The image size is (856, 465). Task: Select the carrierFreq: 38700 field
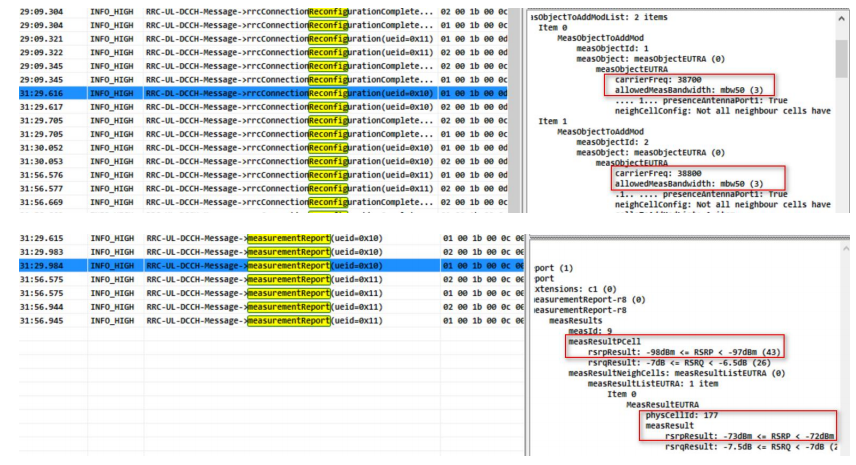click(649, 79)
